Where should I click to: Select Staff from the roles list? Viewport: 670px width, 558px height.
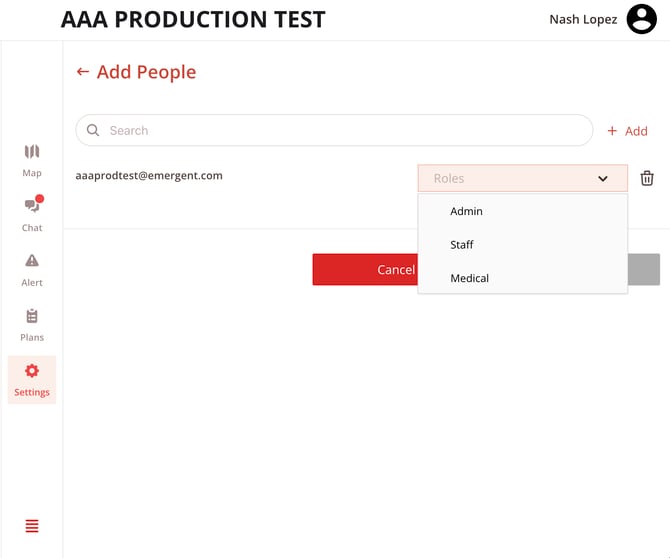pyautogui.click(x=462, y=245)
